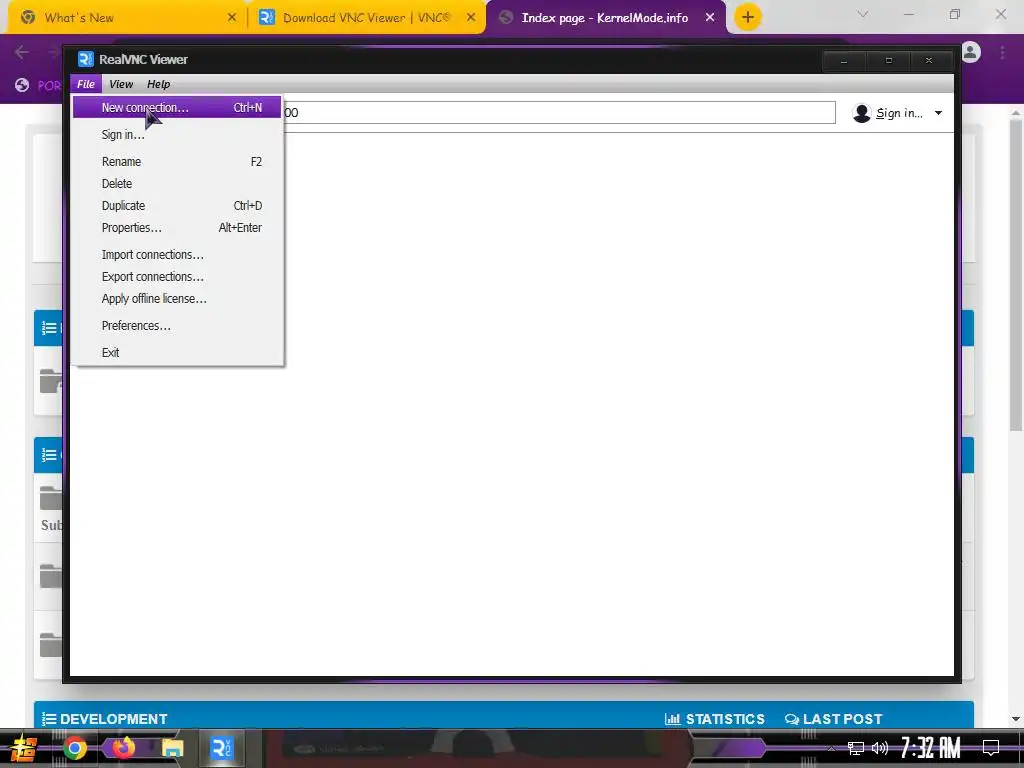This screenshot has width=1024, height=768.
Task: Maximize the RealVNC Viewer window
Action: click(x=888, y=61)
